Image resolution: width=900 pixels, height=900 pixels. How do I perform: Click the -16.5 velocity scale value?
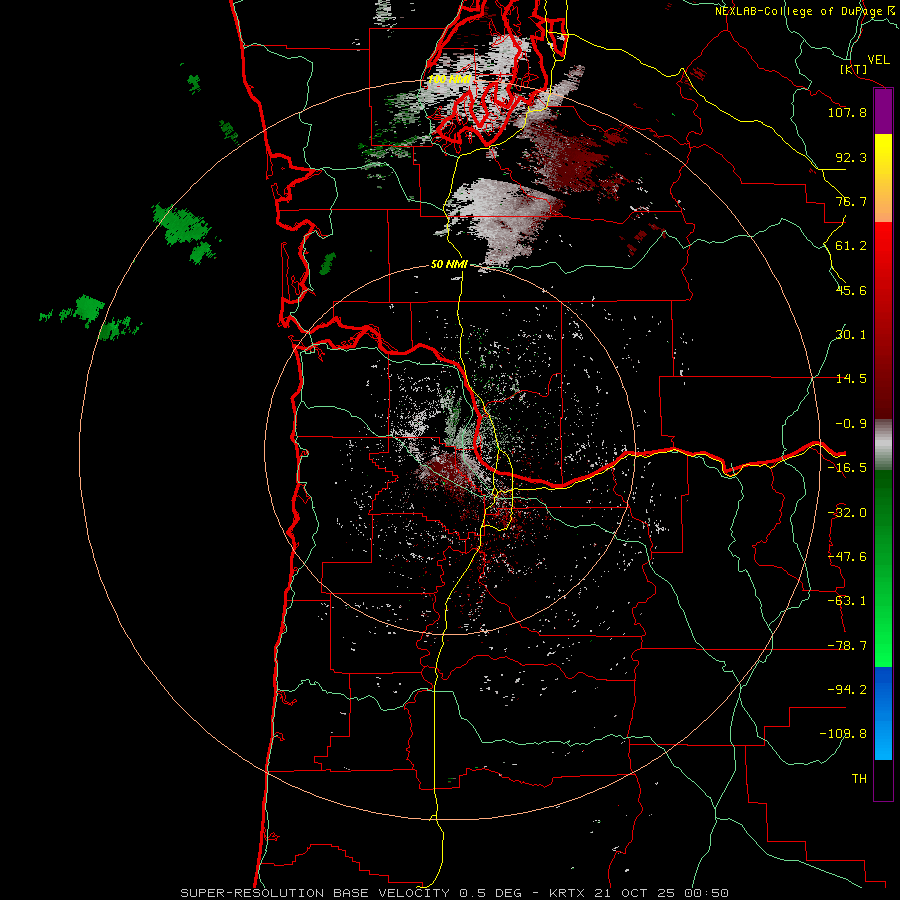[x=847, y=468]
